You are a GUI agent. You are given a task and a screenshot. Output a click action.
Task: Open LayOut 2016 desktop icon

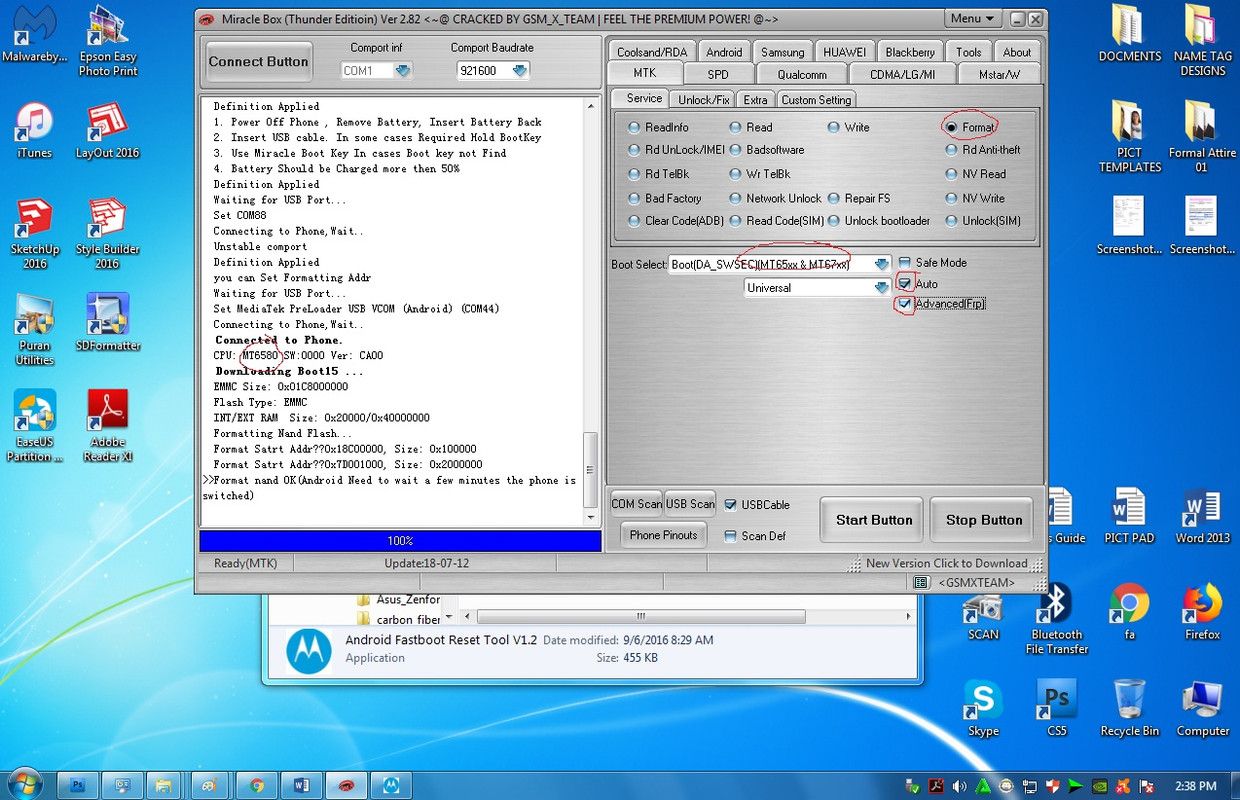pos(107,131)
